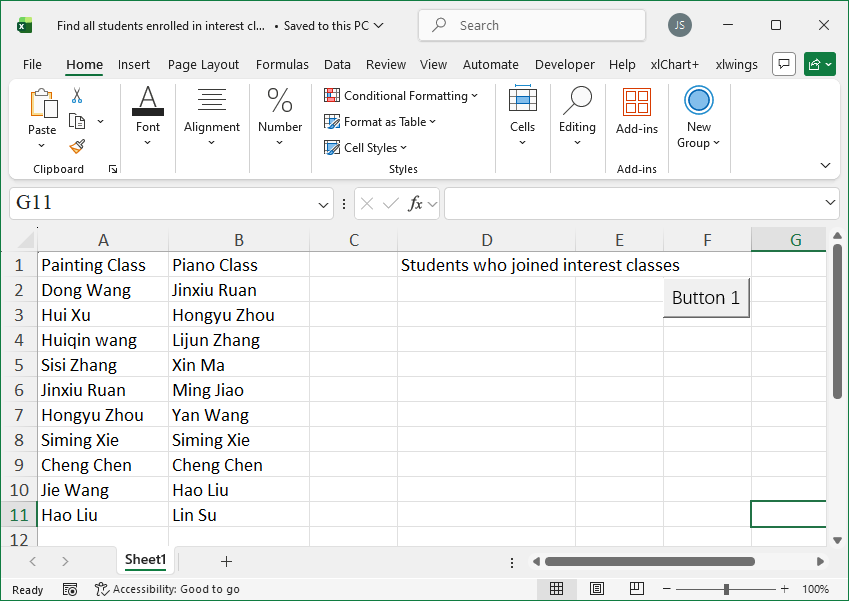The image size is (849, 601).
Task: Click the zoom slider handle
Action: [726, 589]
